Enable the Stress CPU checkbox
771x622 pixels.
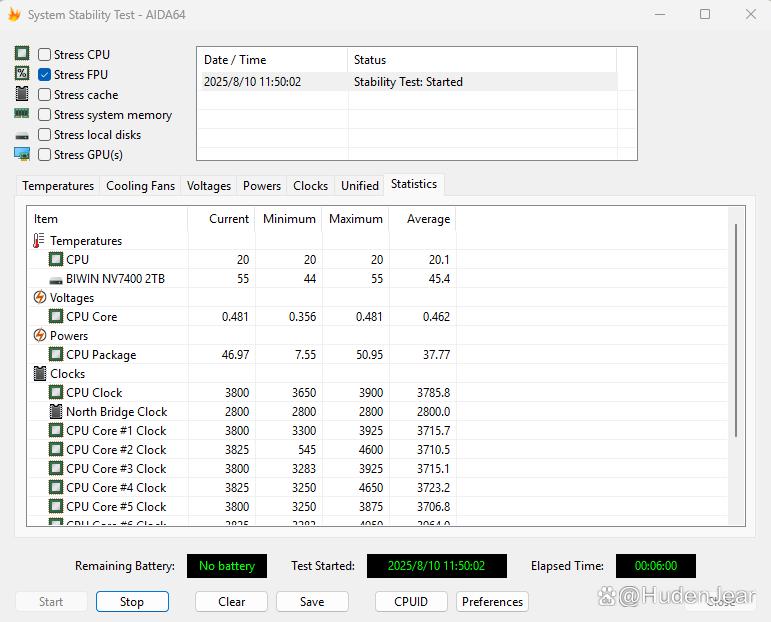tap(45, 55)
